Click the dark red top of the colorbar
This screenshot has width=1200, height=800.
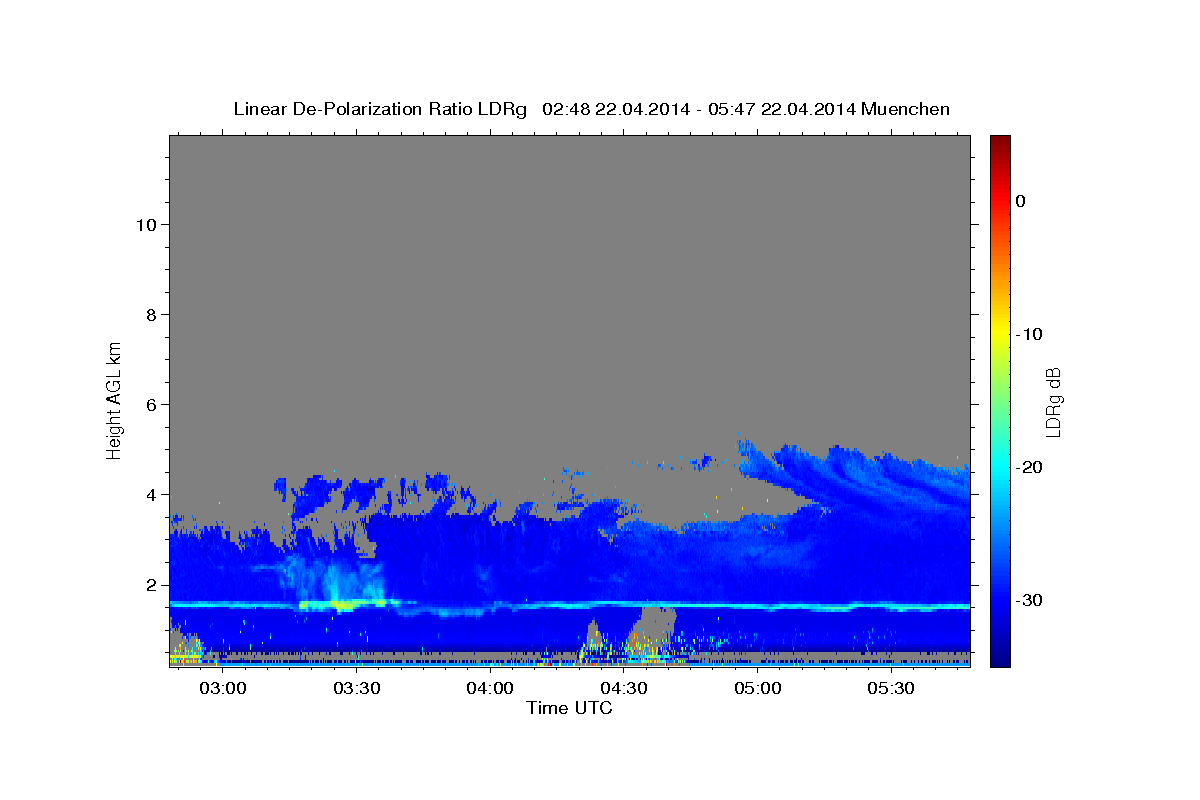pyautogui.click(x=1000, y=145)
